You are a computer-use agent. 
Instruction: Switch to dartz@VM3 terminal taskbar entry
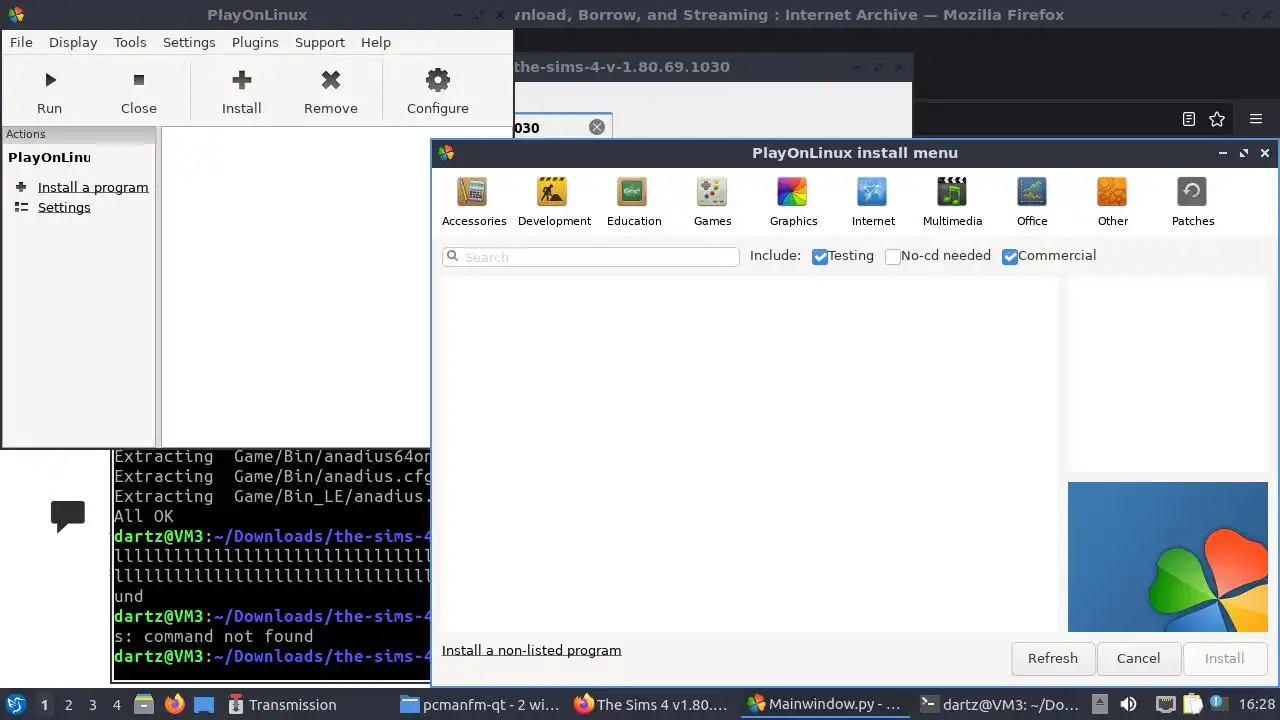click(999, 705)
